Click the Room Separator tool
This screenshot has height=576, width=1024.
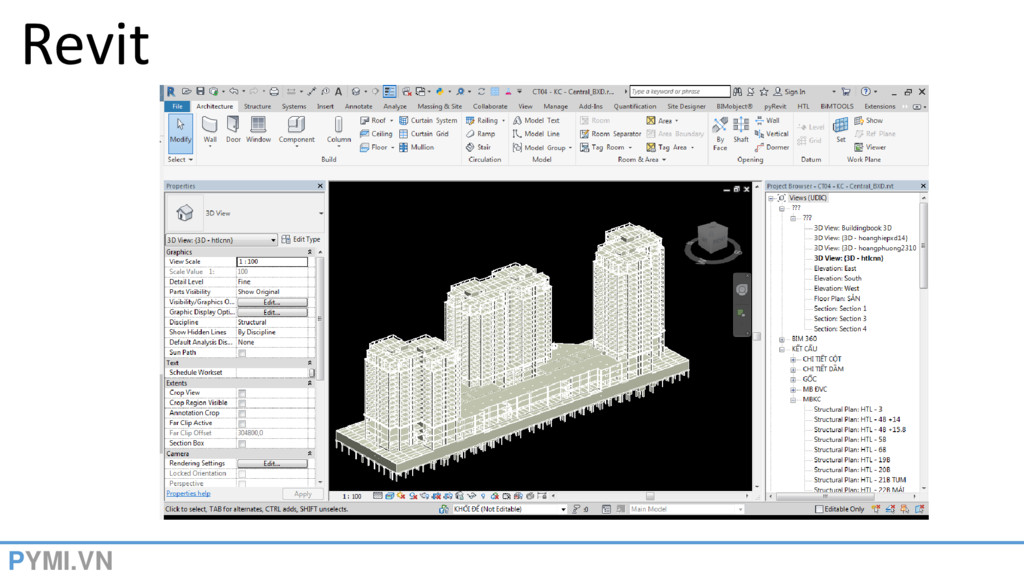tap(611, 134)
